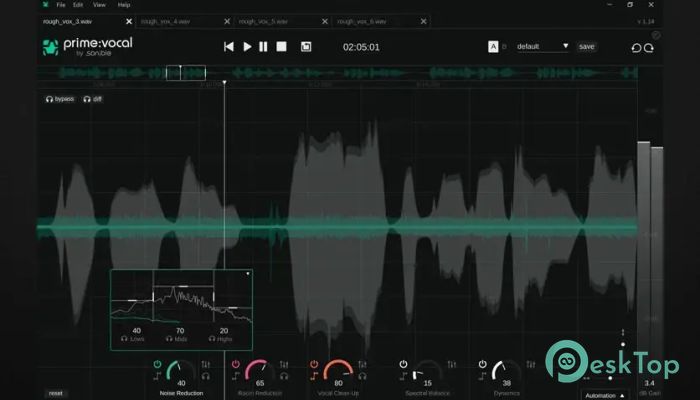Click the undo arrow icon
Screen dimensions: 700x400
coord(636,47)
